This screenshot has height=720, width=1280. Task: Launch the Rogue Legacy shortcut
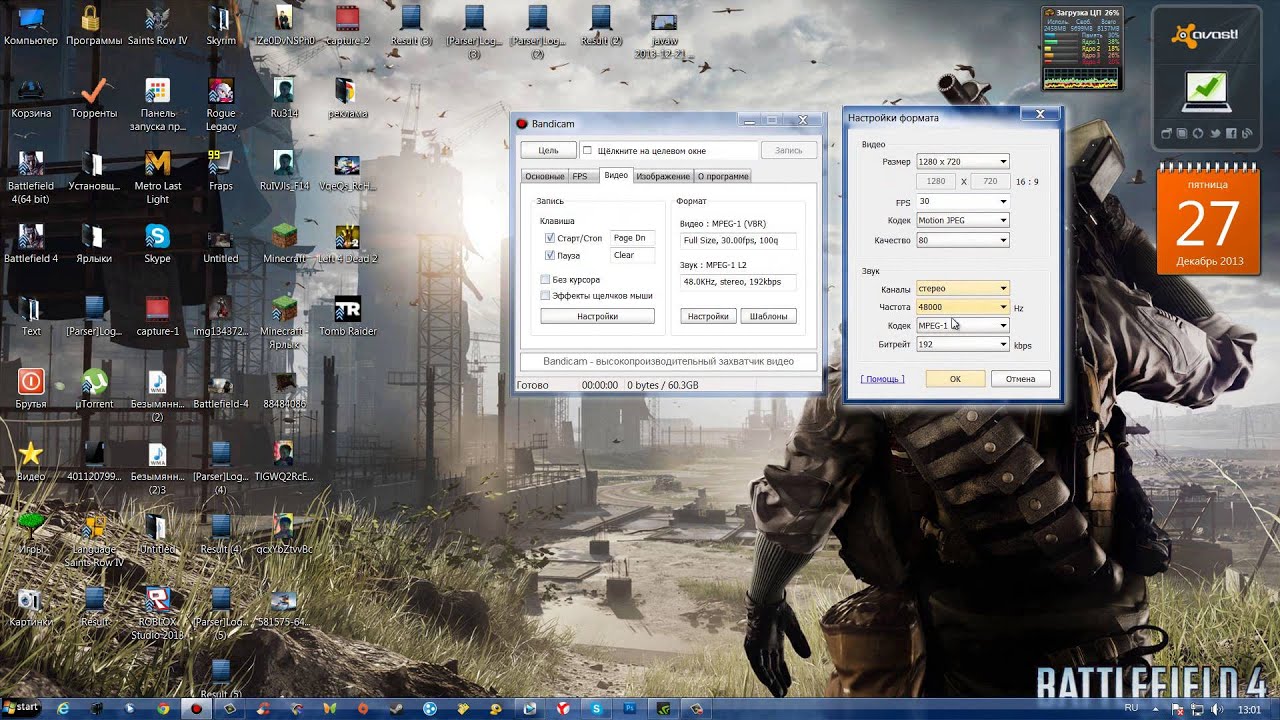pos(221,105)
